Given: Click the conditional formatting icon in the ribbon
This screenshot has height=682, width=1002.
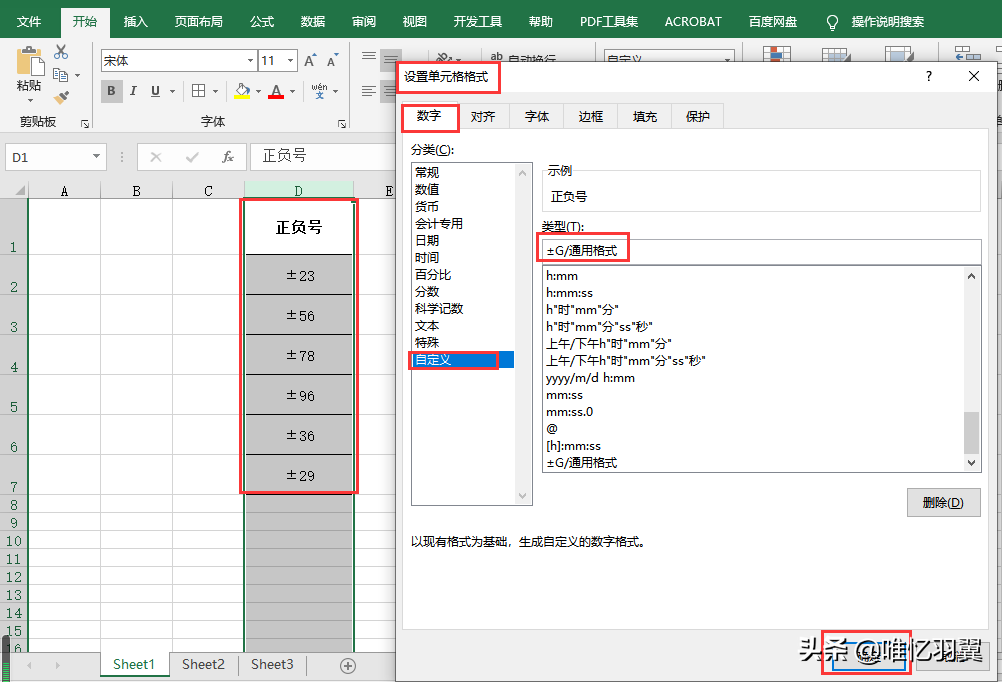Looking at the screenshot, I should pos(777,54).
